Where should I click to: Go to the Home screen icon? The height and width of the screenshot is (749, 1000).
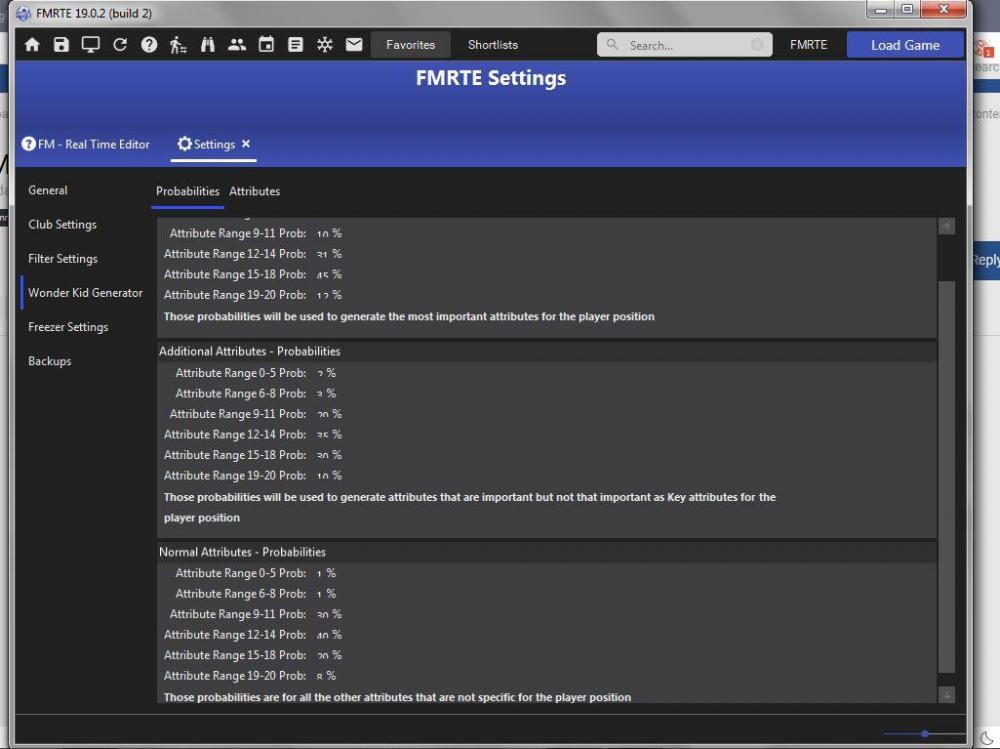(32, 45)
